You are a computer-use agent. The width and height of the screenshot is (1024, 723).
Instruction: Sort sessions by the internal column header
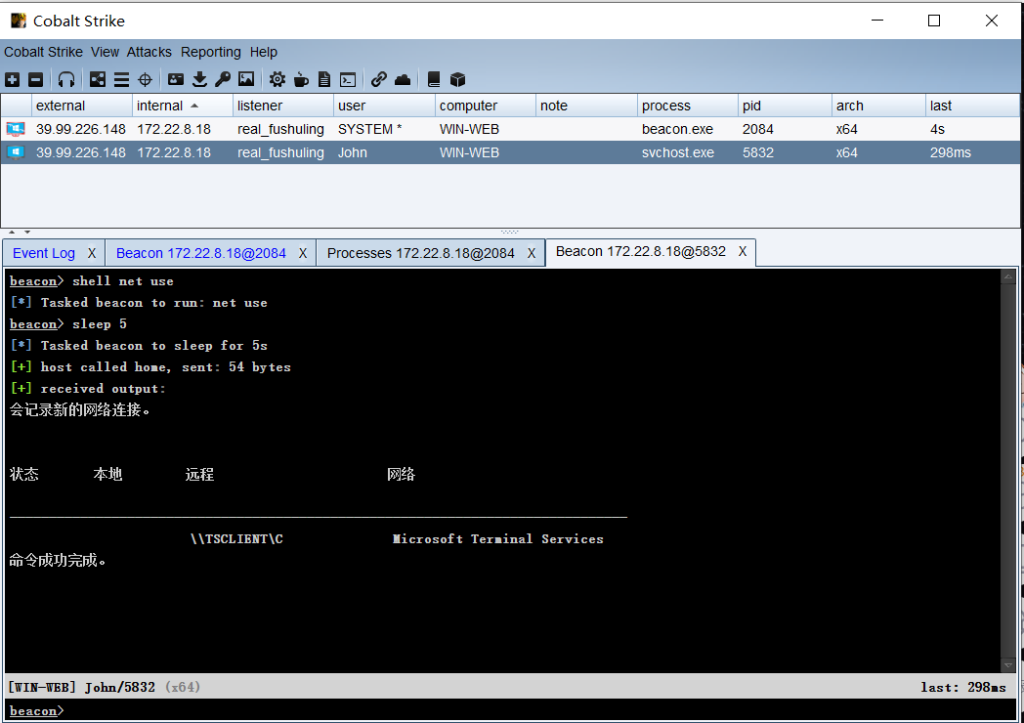pos(160,106)
